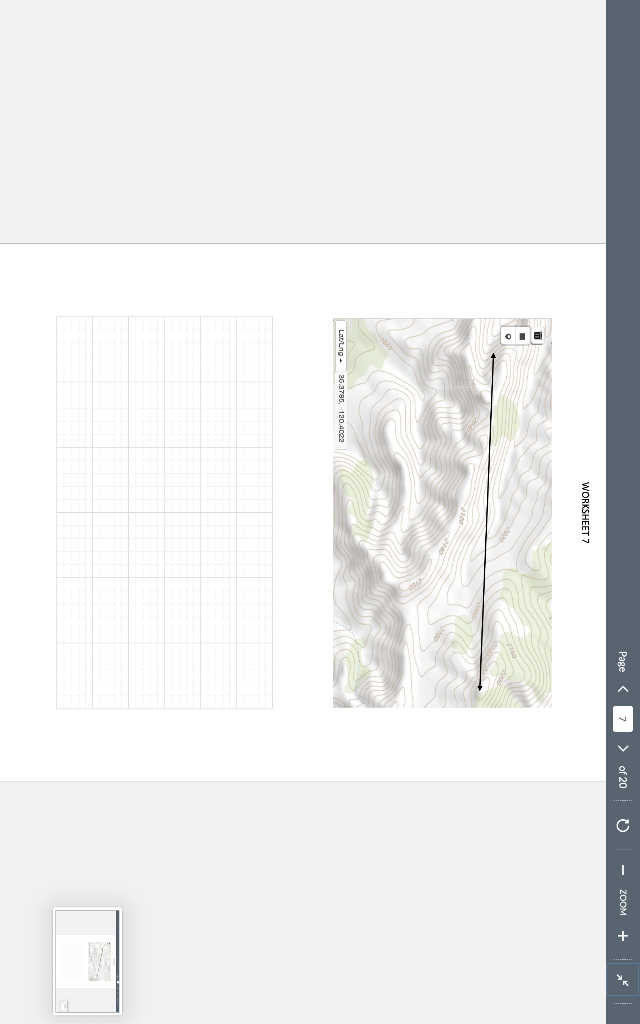Click the topographic contour map image
The image size is (640, 1024).
pos(442,513)
